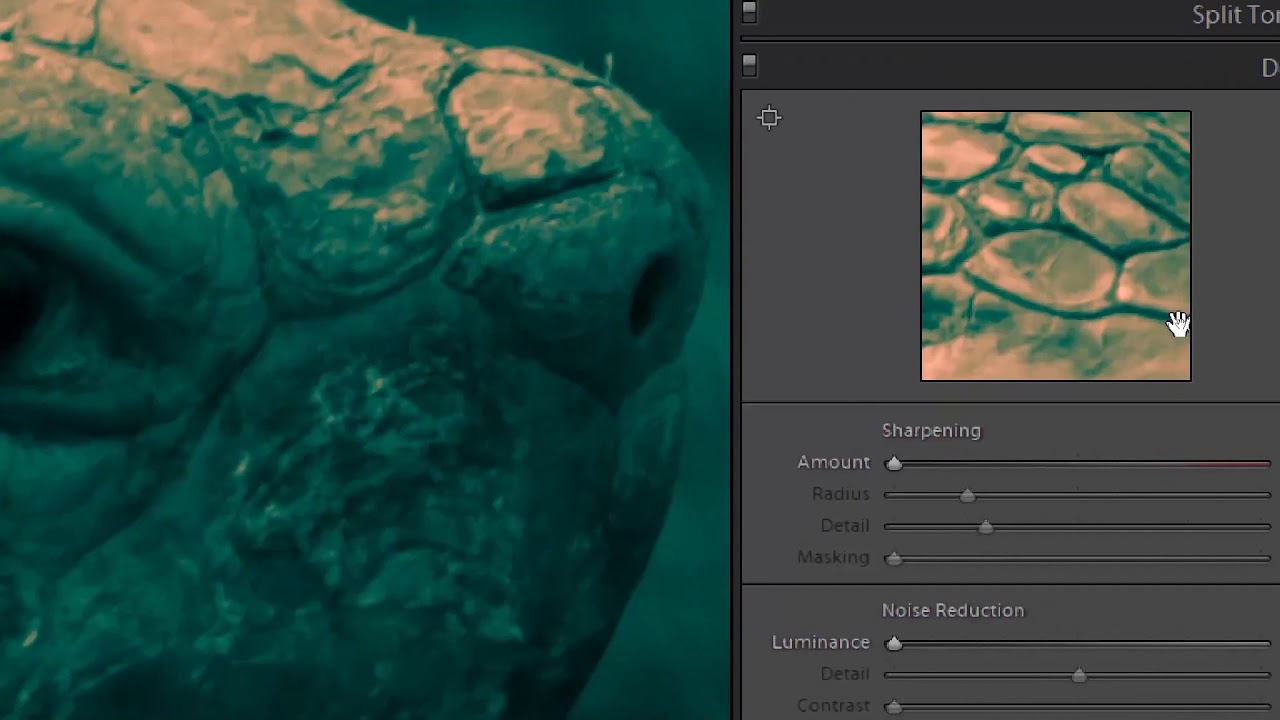
Task: Click the Radius label in Sharpening
Action: point(840,494)
